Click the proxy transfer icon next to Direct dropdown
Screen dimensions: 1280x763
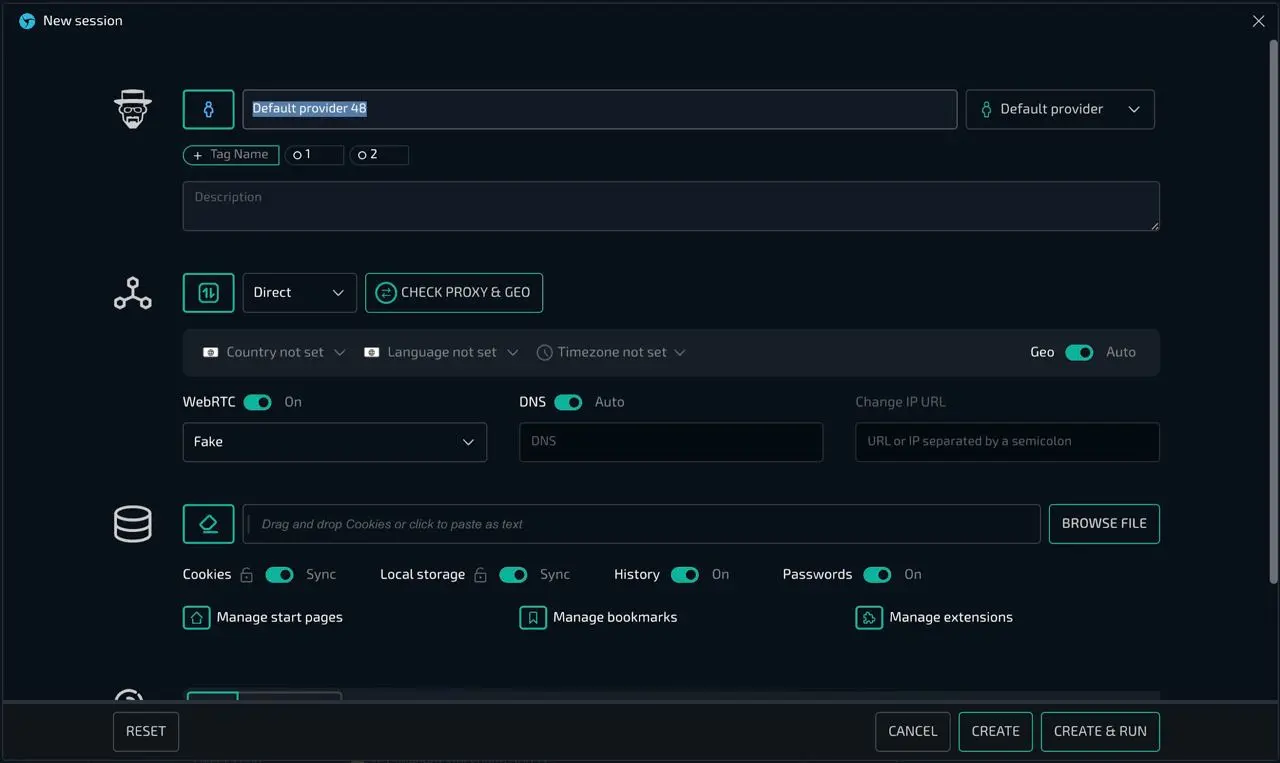pyautogui.click(x=208, y=293)
